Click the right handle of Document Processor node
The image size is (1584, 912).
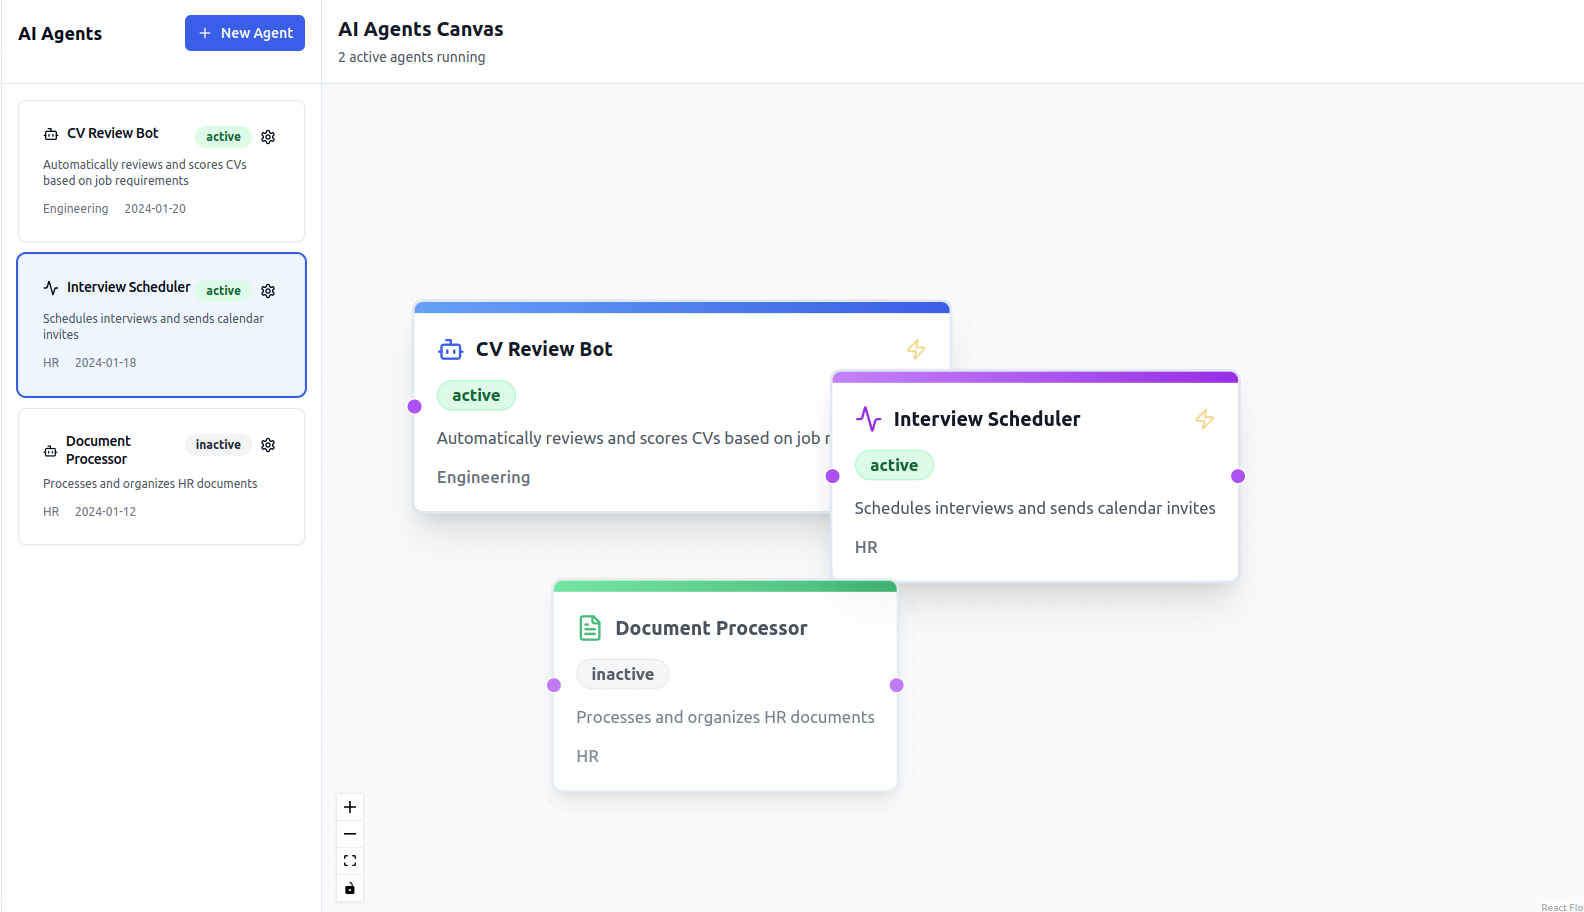(x=897, y=685)
